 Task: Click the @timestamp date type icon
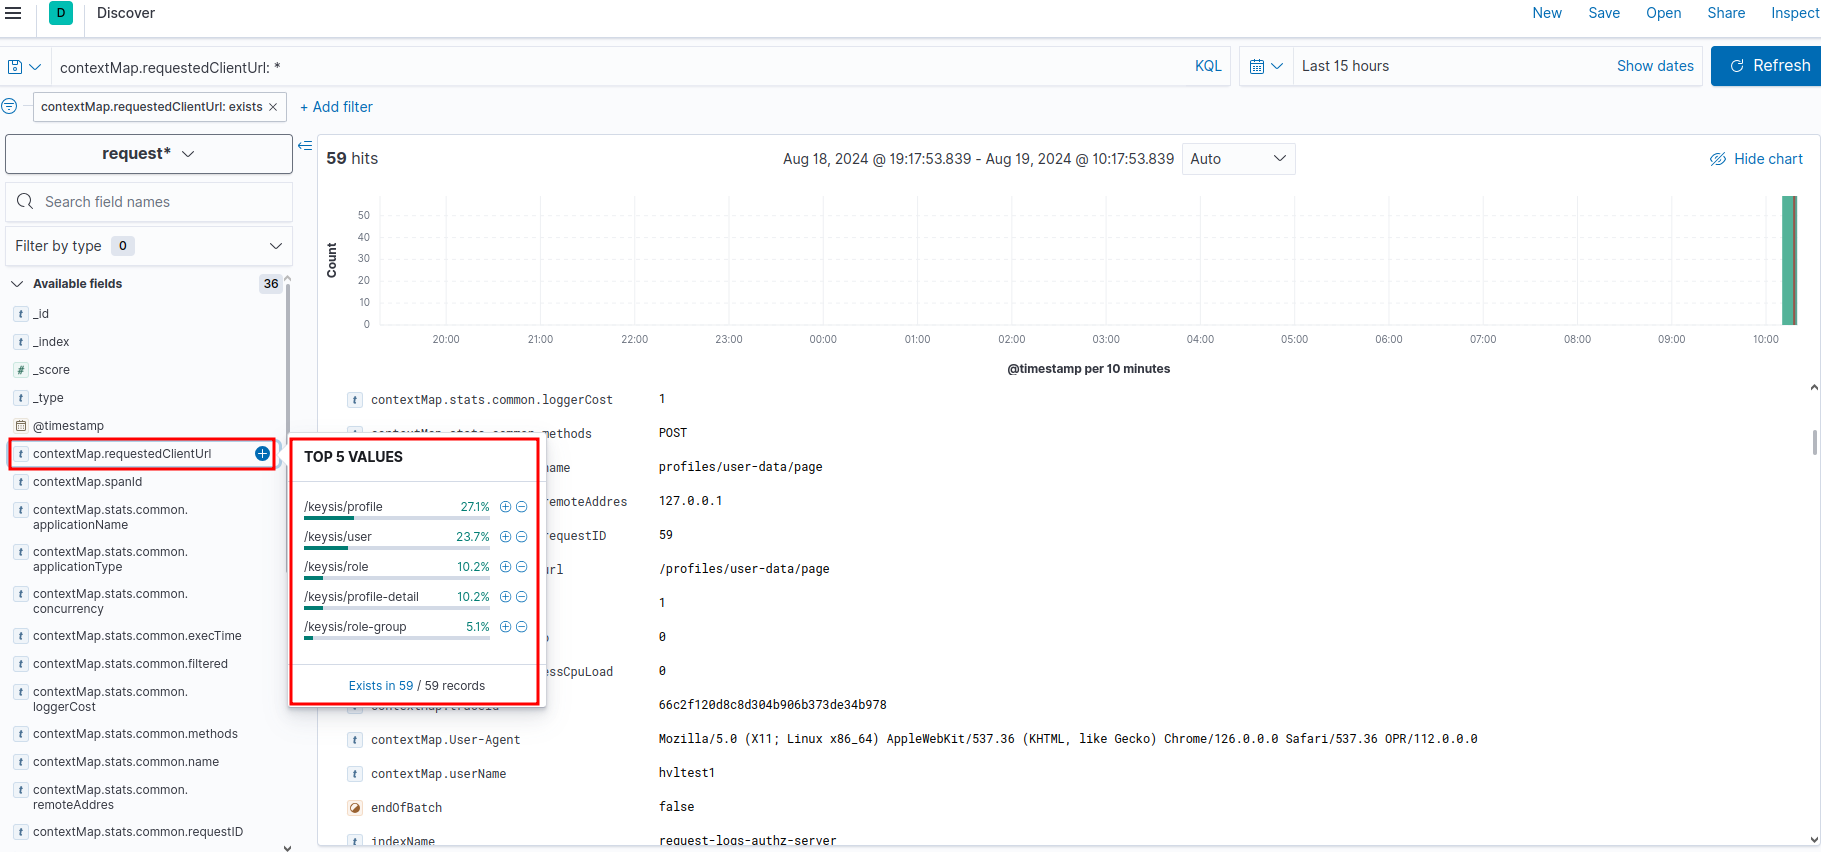pos(21,426)
